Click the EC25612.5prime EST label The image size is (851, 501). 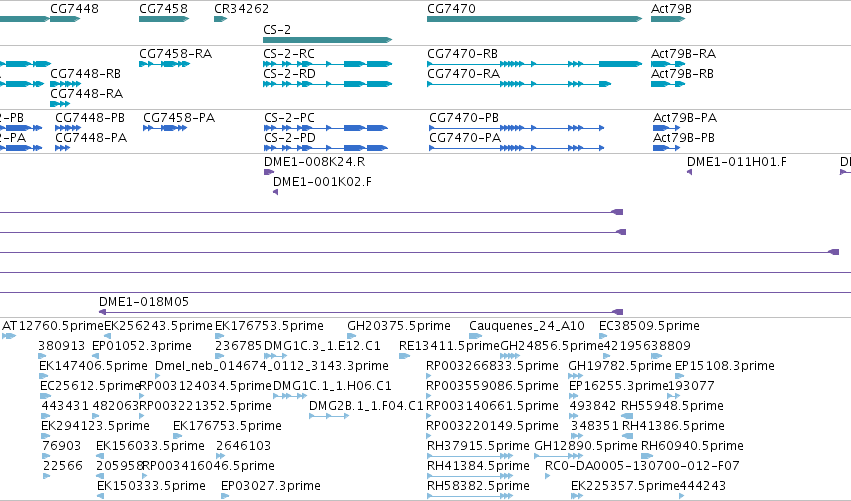(91, 386)
